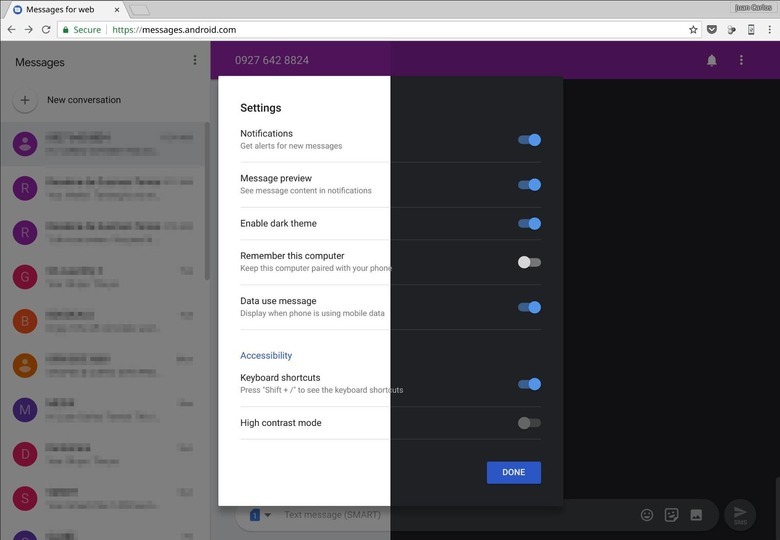Image resolution: width=780 pixels, height=540 pixels.
Task: Expand the SIM selector dropdown arrow
Action: (267, 515)
